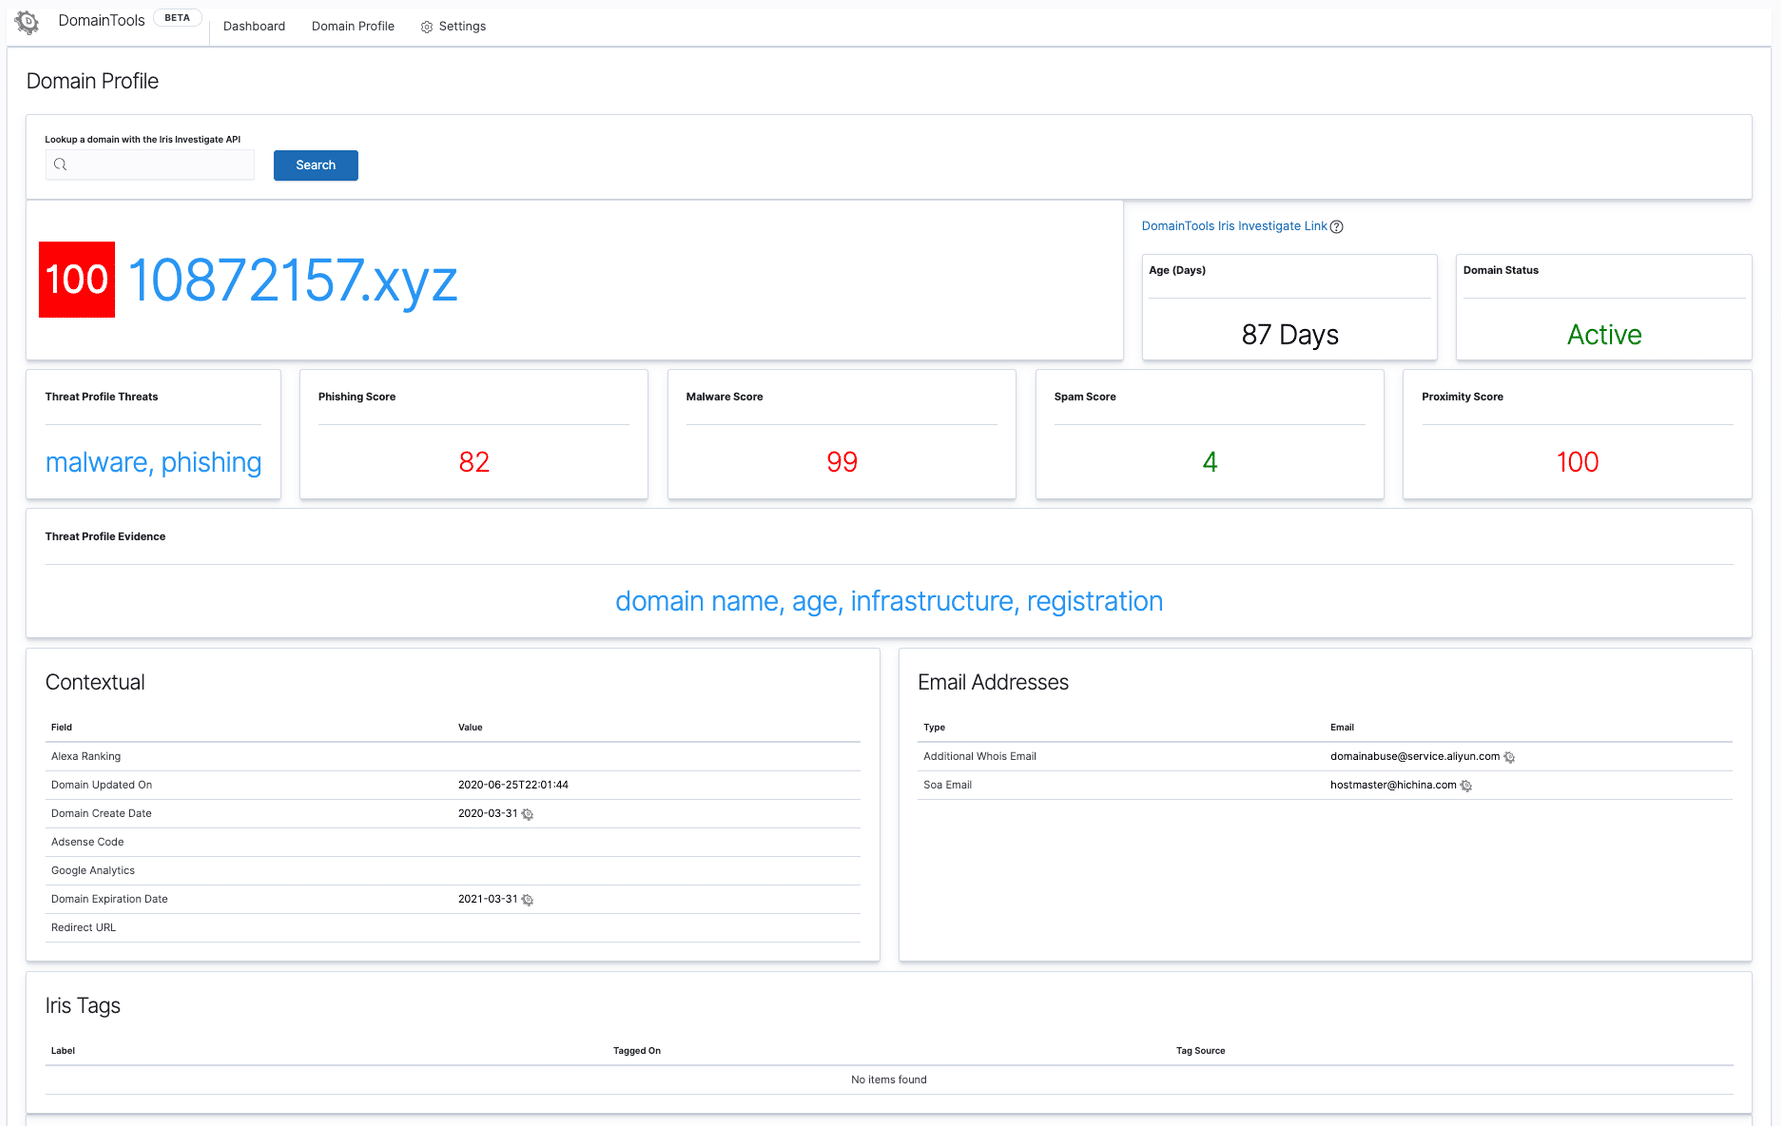Open the Settings tab
The width and height of the screenshot is (1781, 1126).
pyautogui.click(x=454, y=26)
